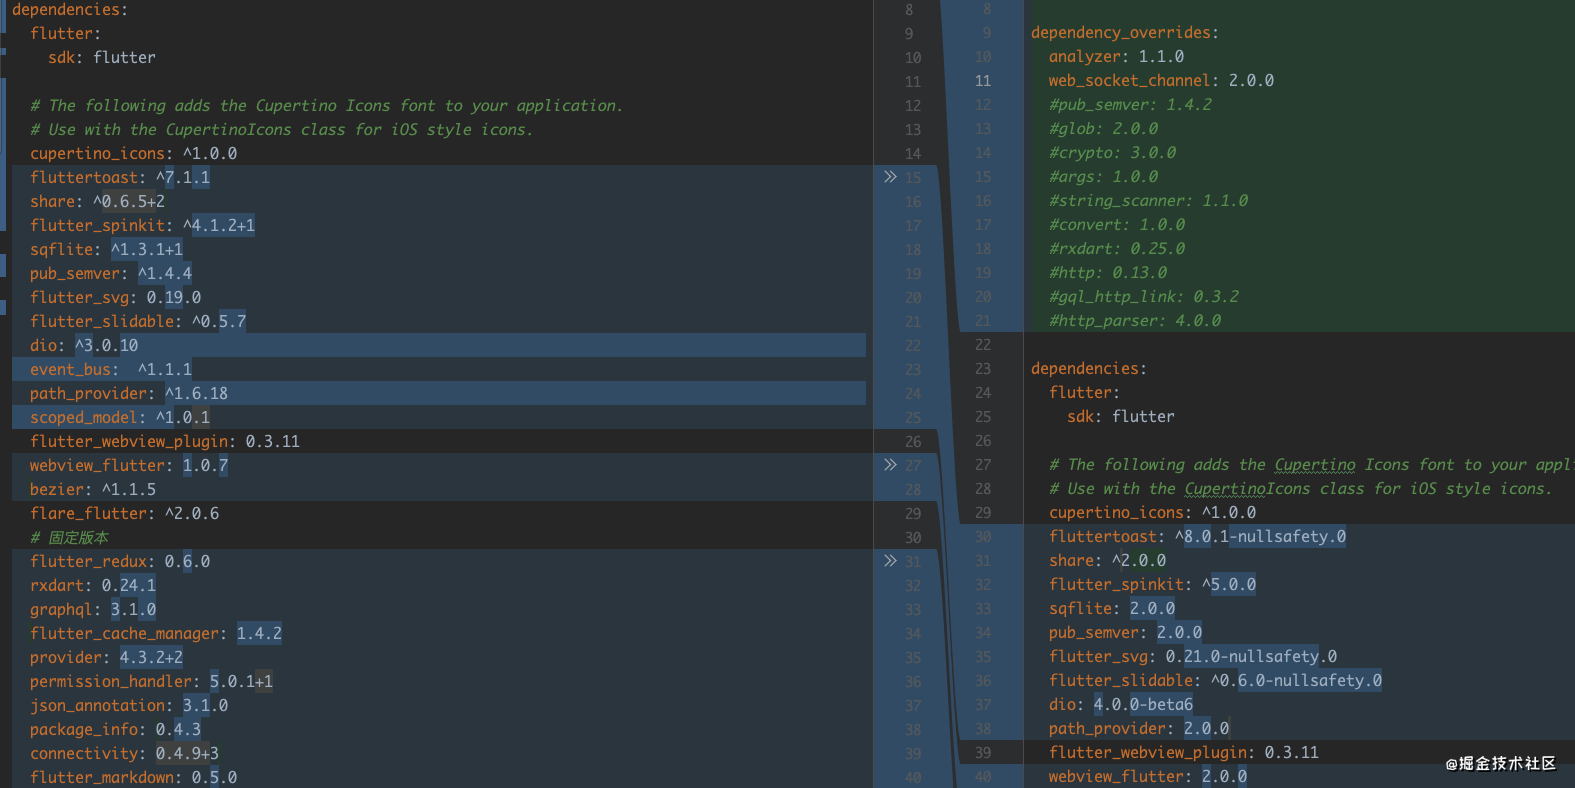1575x788 pixels.
Task: Click the '#args: 1.0.0' comment
Action: [1103, 176]
